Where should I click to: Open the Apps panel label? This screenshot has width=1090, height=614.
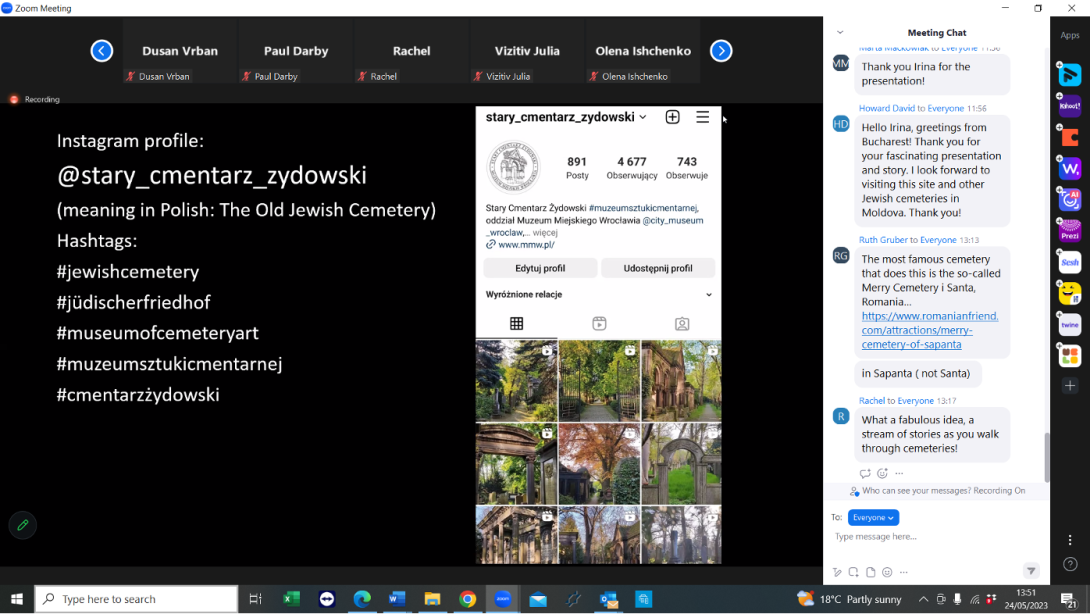(1070, 35)
